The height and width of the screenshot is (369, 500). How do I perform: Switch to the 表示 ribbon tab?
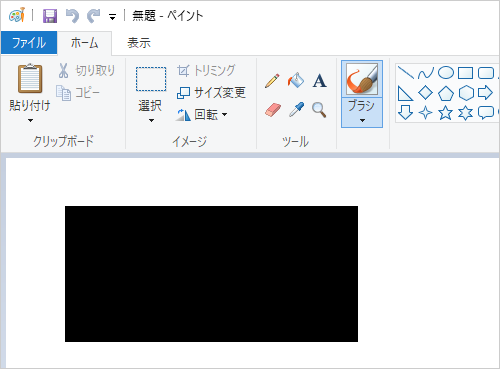(139, 43)
